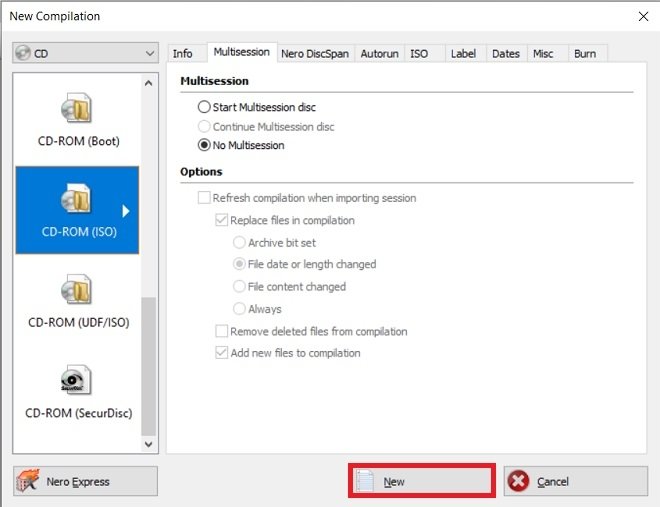Select No Multisession radio button

click(x=204, y=145)
